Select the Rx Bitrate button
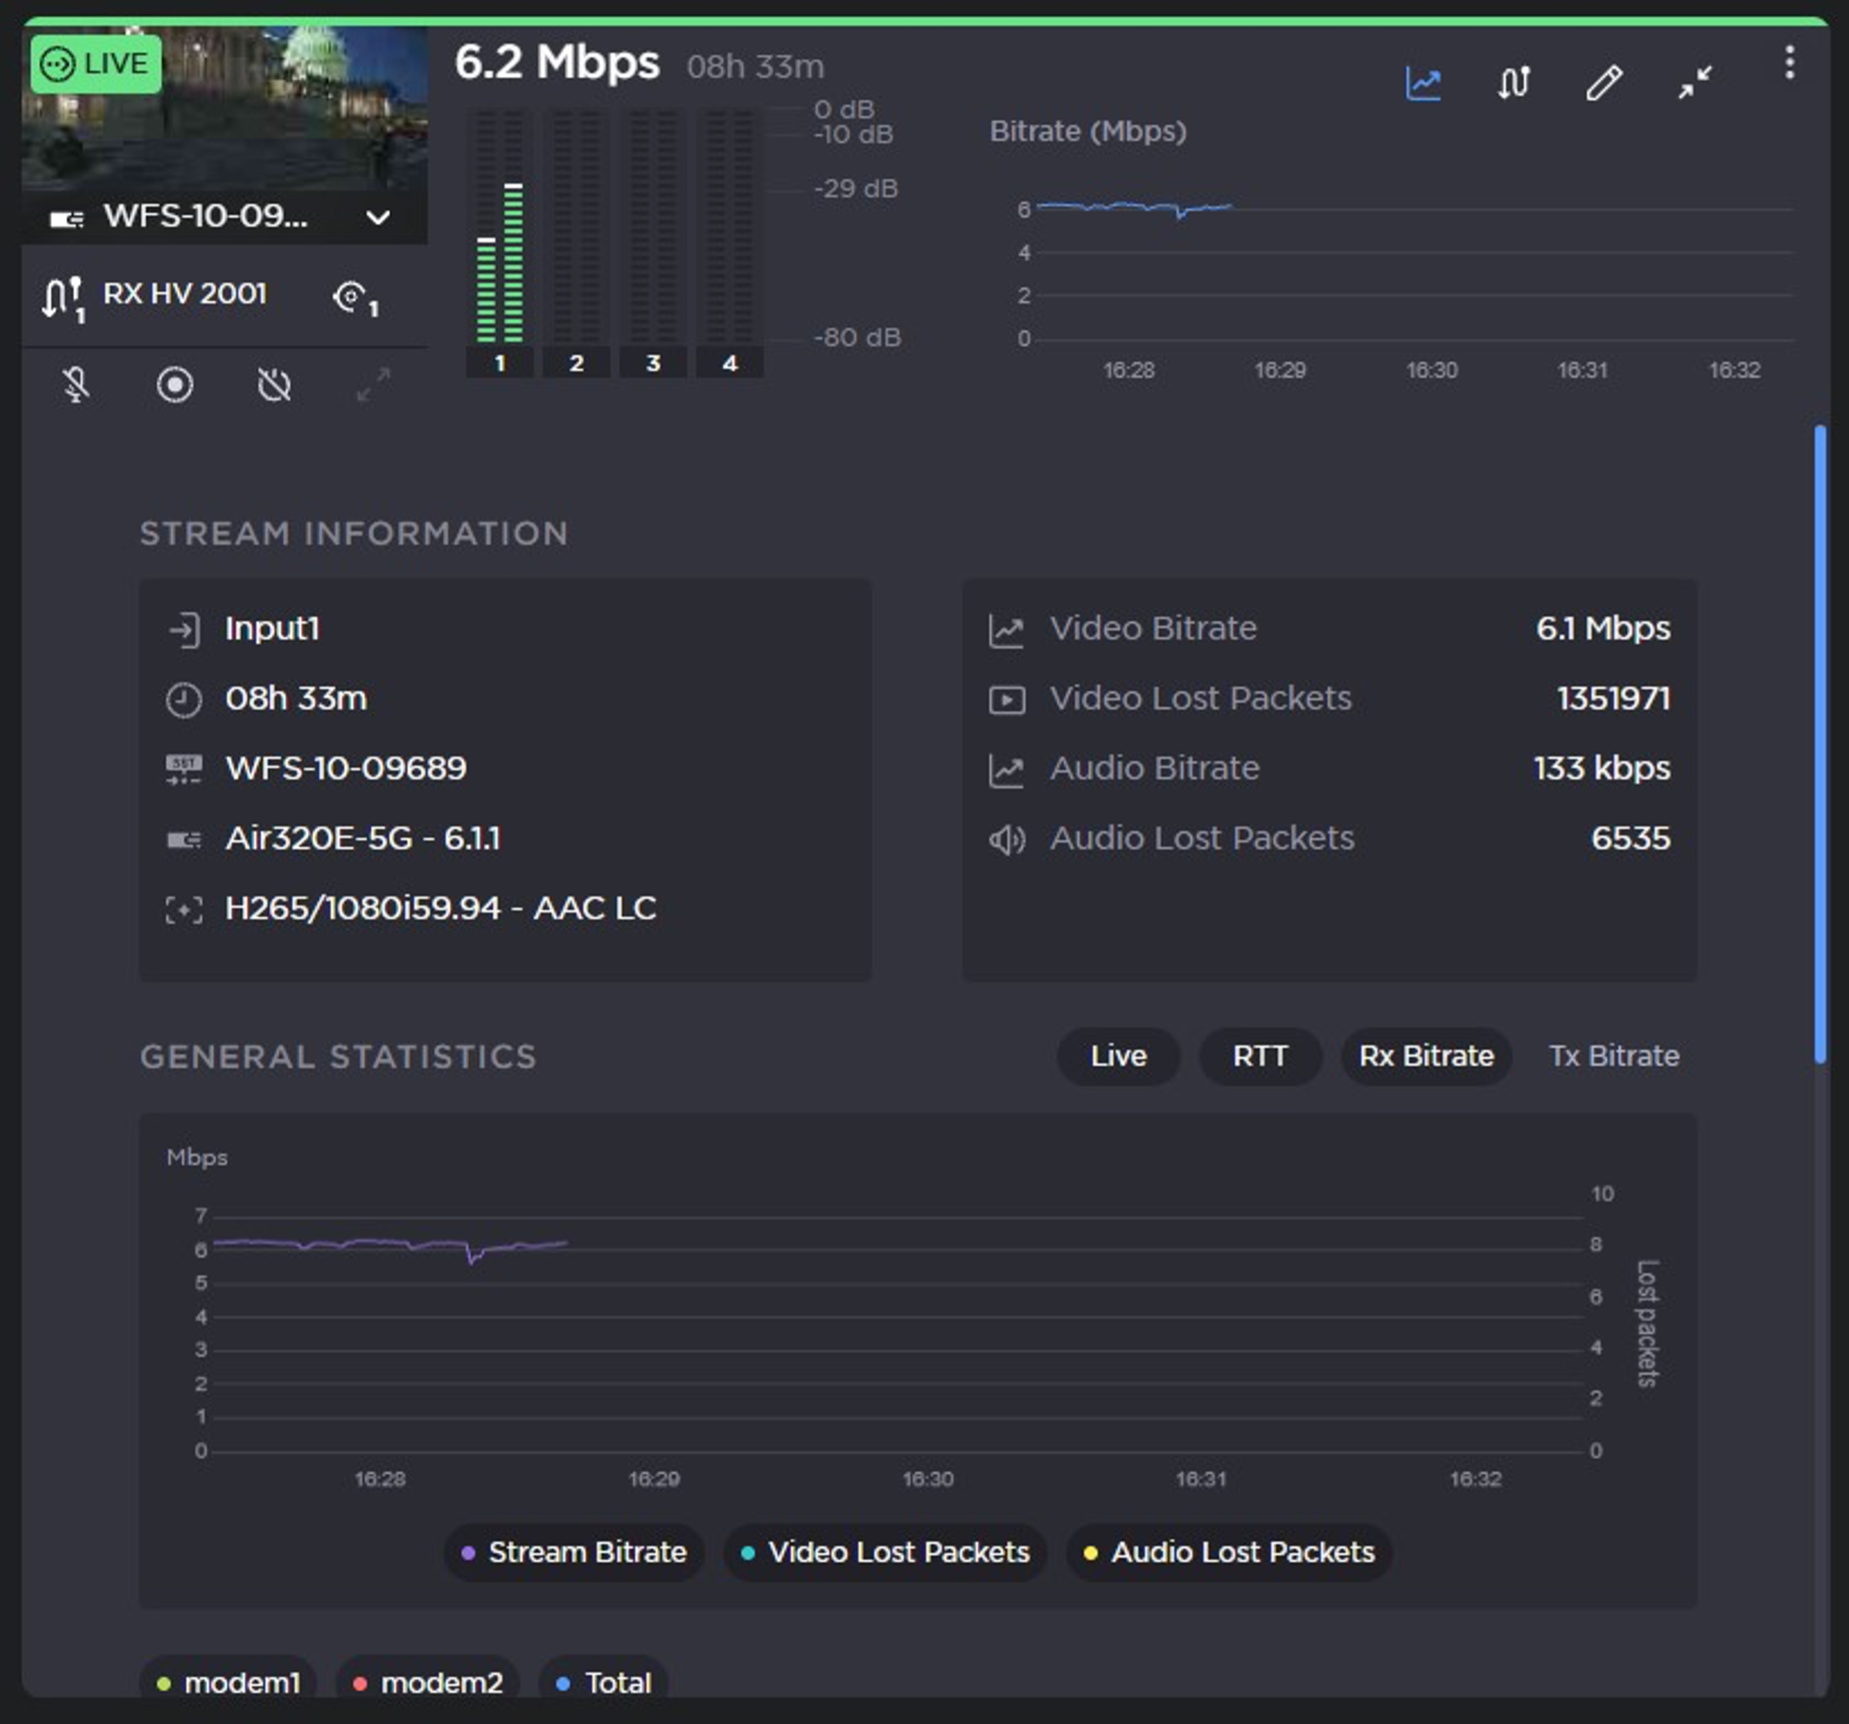The height and width of the screenshot is (1724, 1849). pyautogui.click(x=1425, y=1056)
